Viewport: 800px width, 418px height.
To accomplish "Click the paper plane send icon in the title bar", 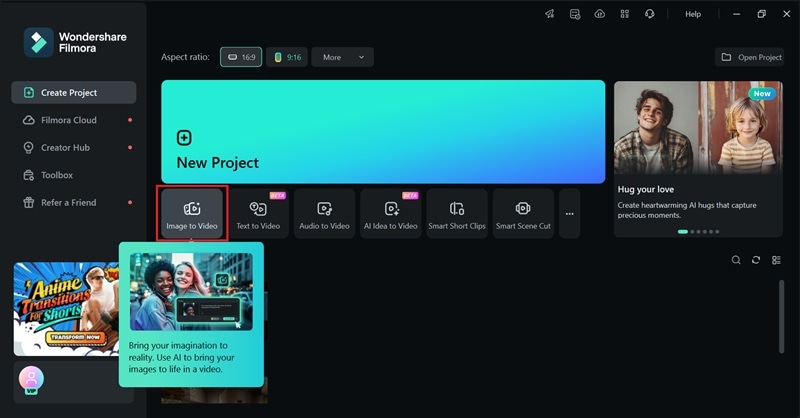I will 549,14.
